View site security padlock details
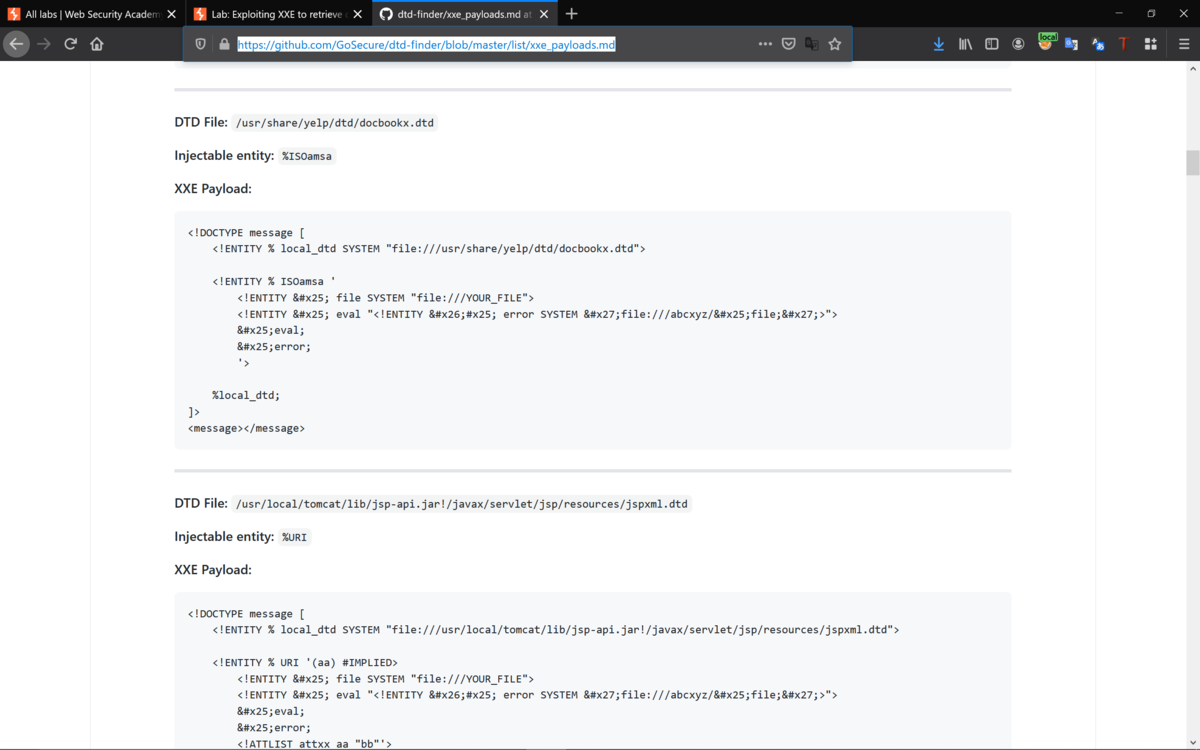Image resolution: width=1200 pixels, height=750 pixels. [x=224, y=44]
